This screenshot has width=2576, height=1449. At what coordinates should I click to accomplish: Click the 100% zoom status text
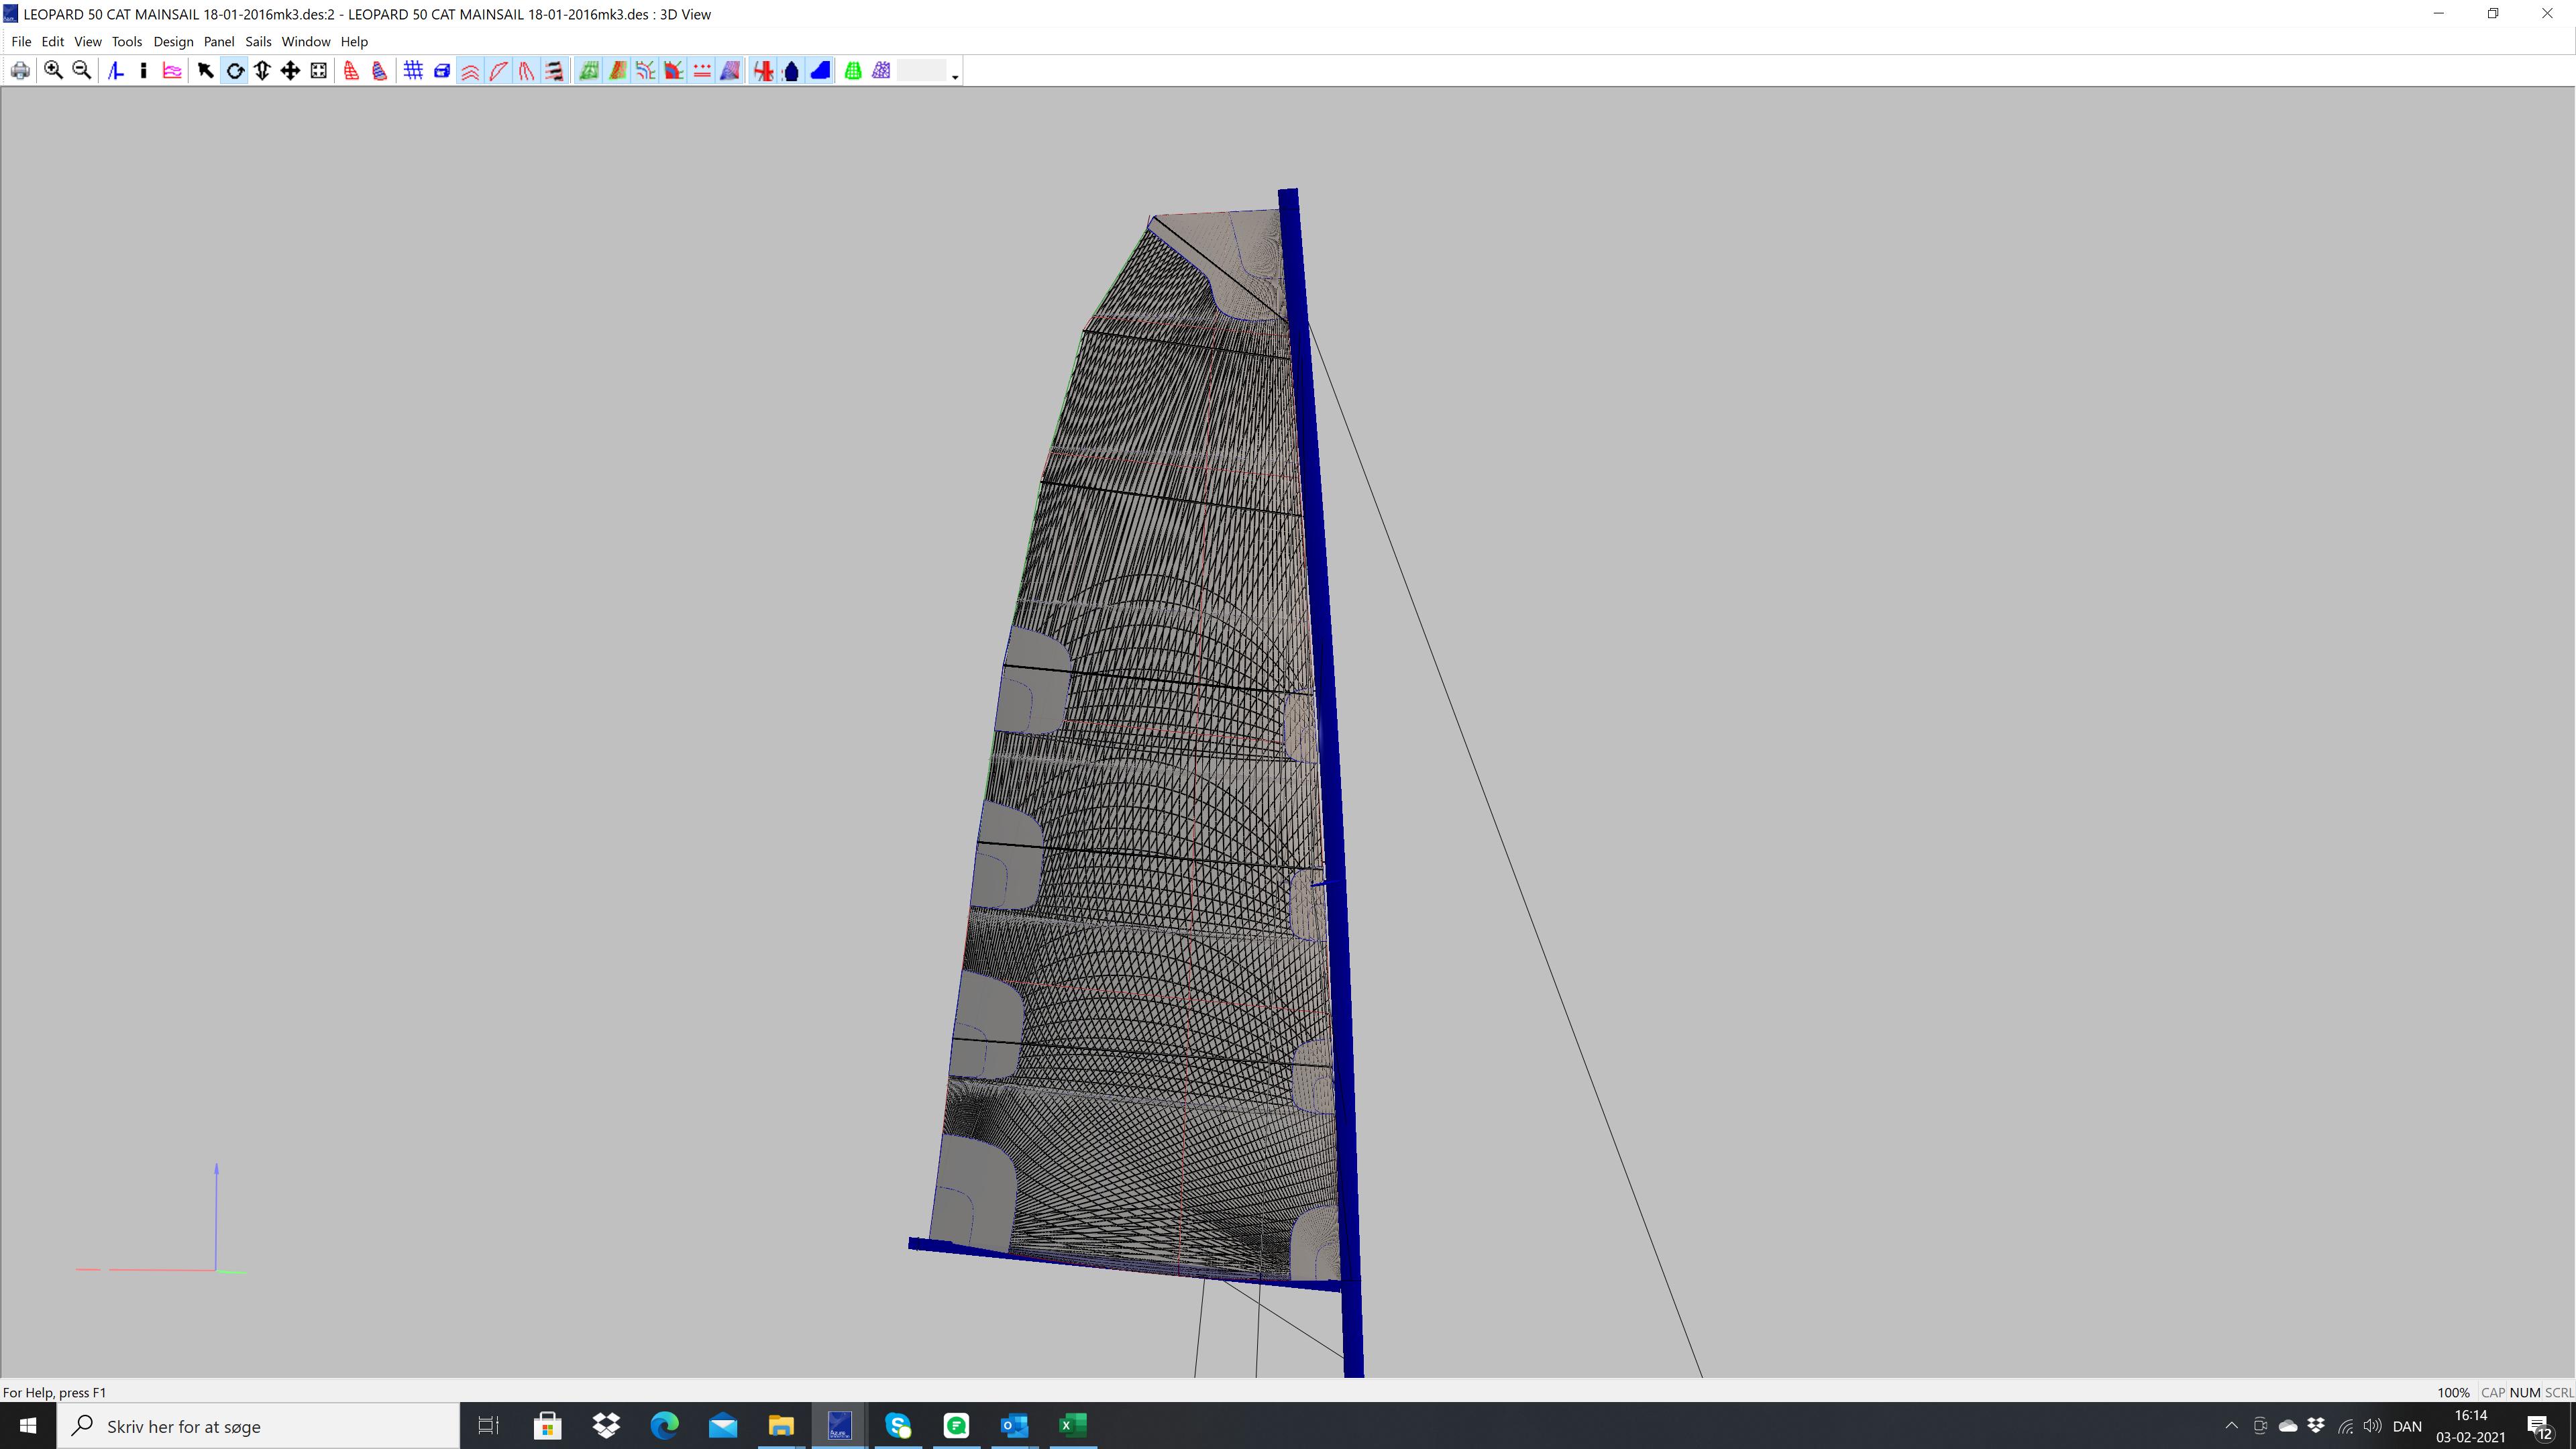coord(2453,1392)
